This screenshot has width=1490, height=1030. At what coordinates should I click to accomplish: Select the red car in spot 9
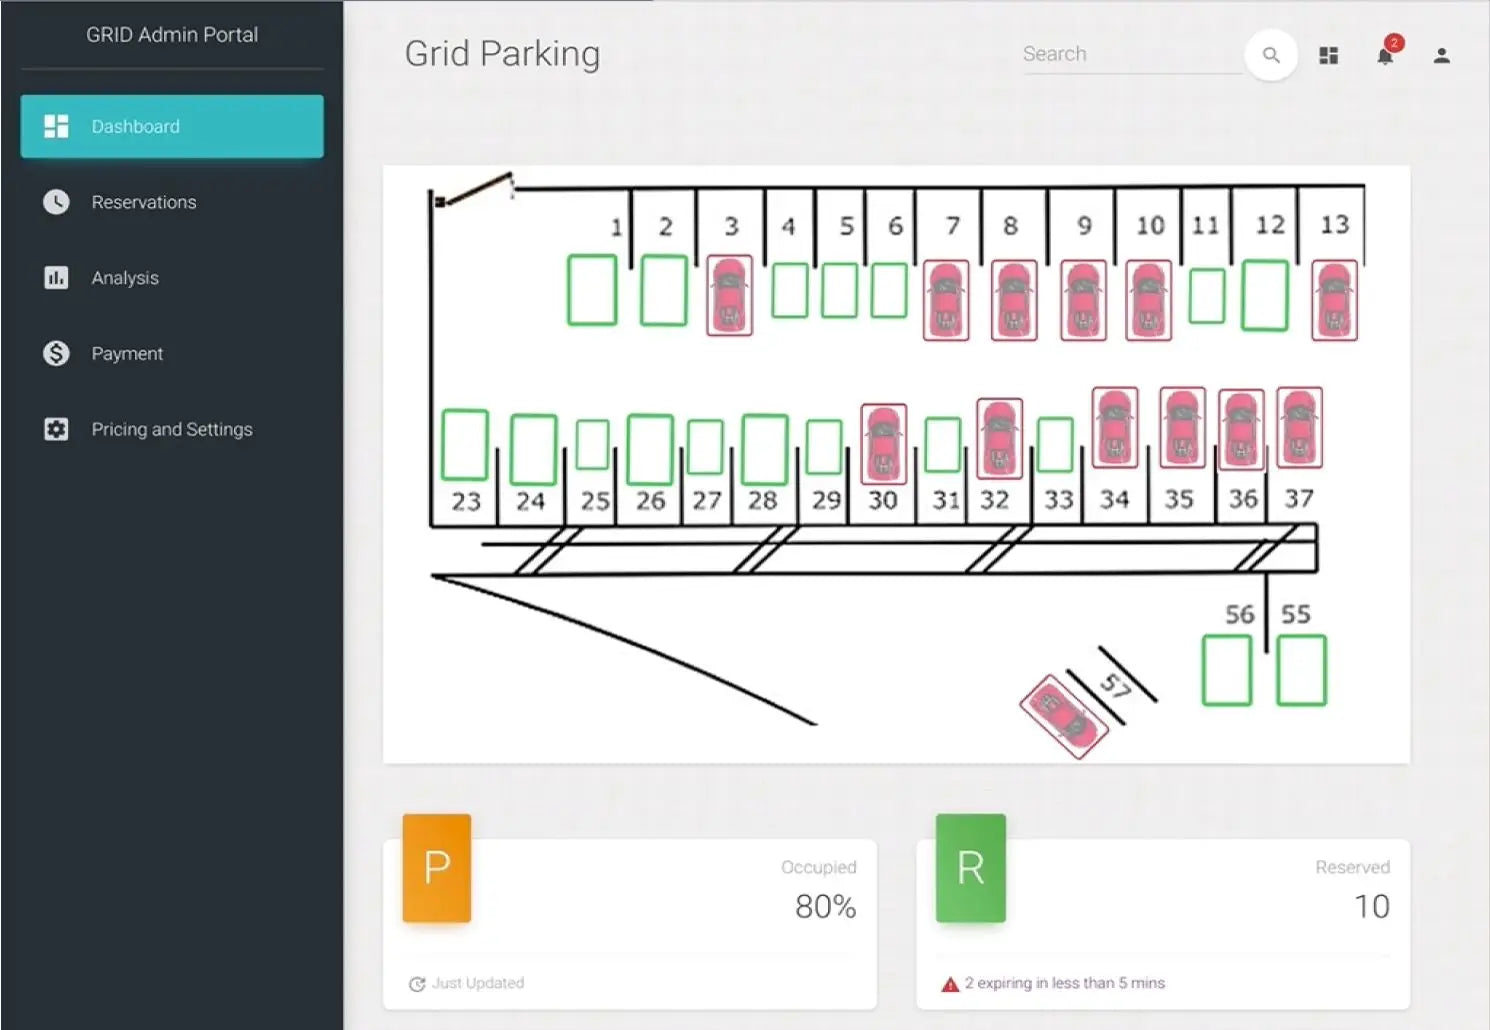point(1083,300)
